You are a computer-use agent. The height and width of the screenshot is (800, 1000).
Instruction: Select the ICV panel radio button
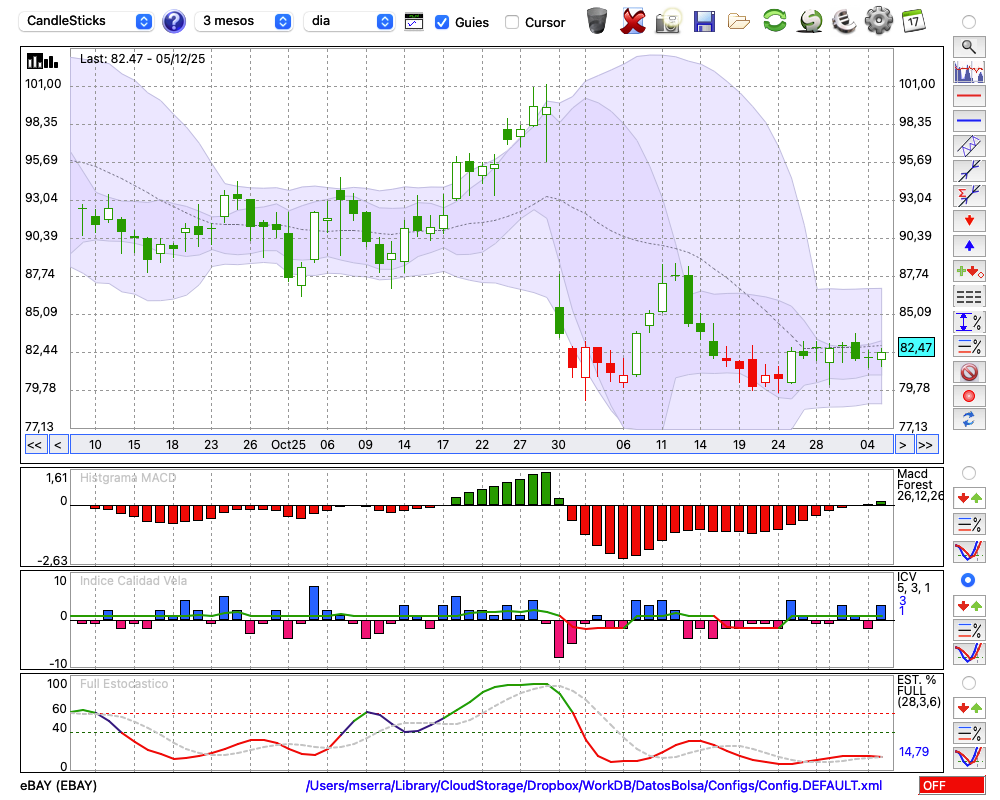click(x=968, y=580)
